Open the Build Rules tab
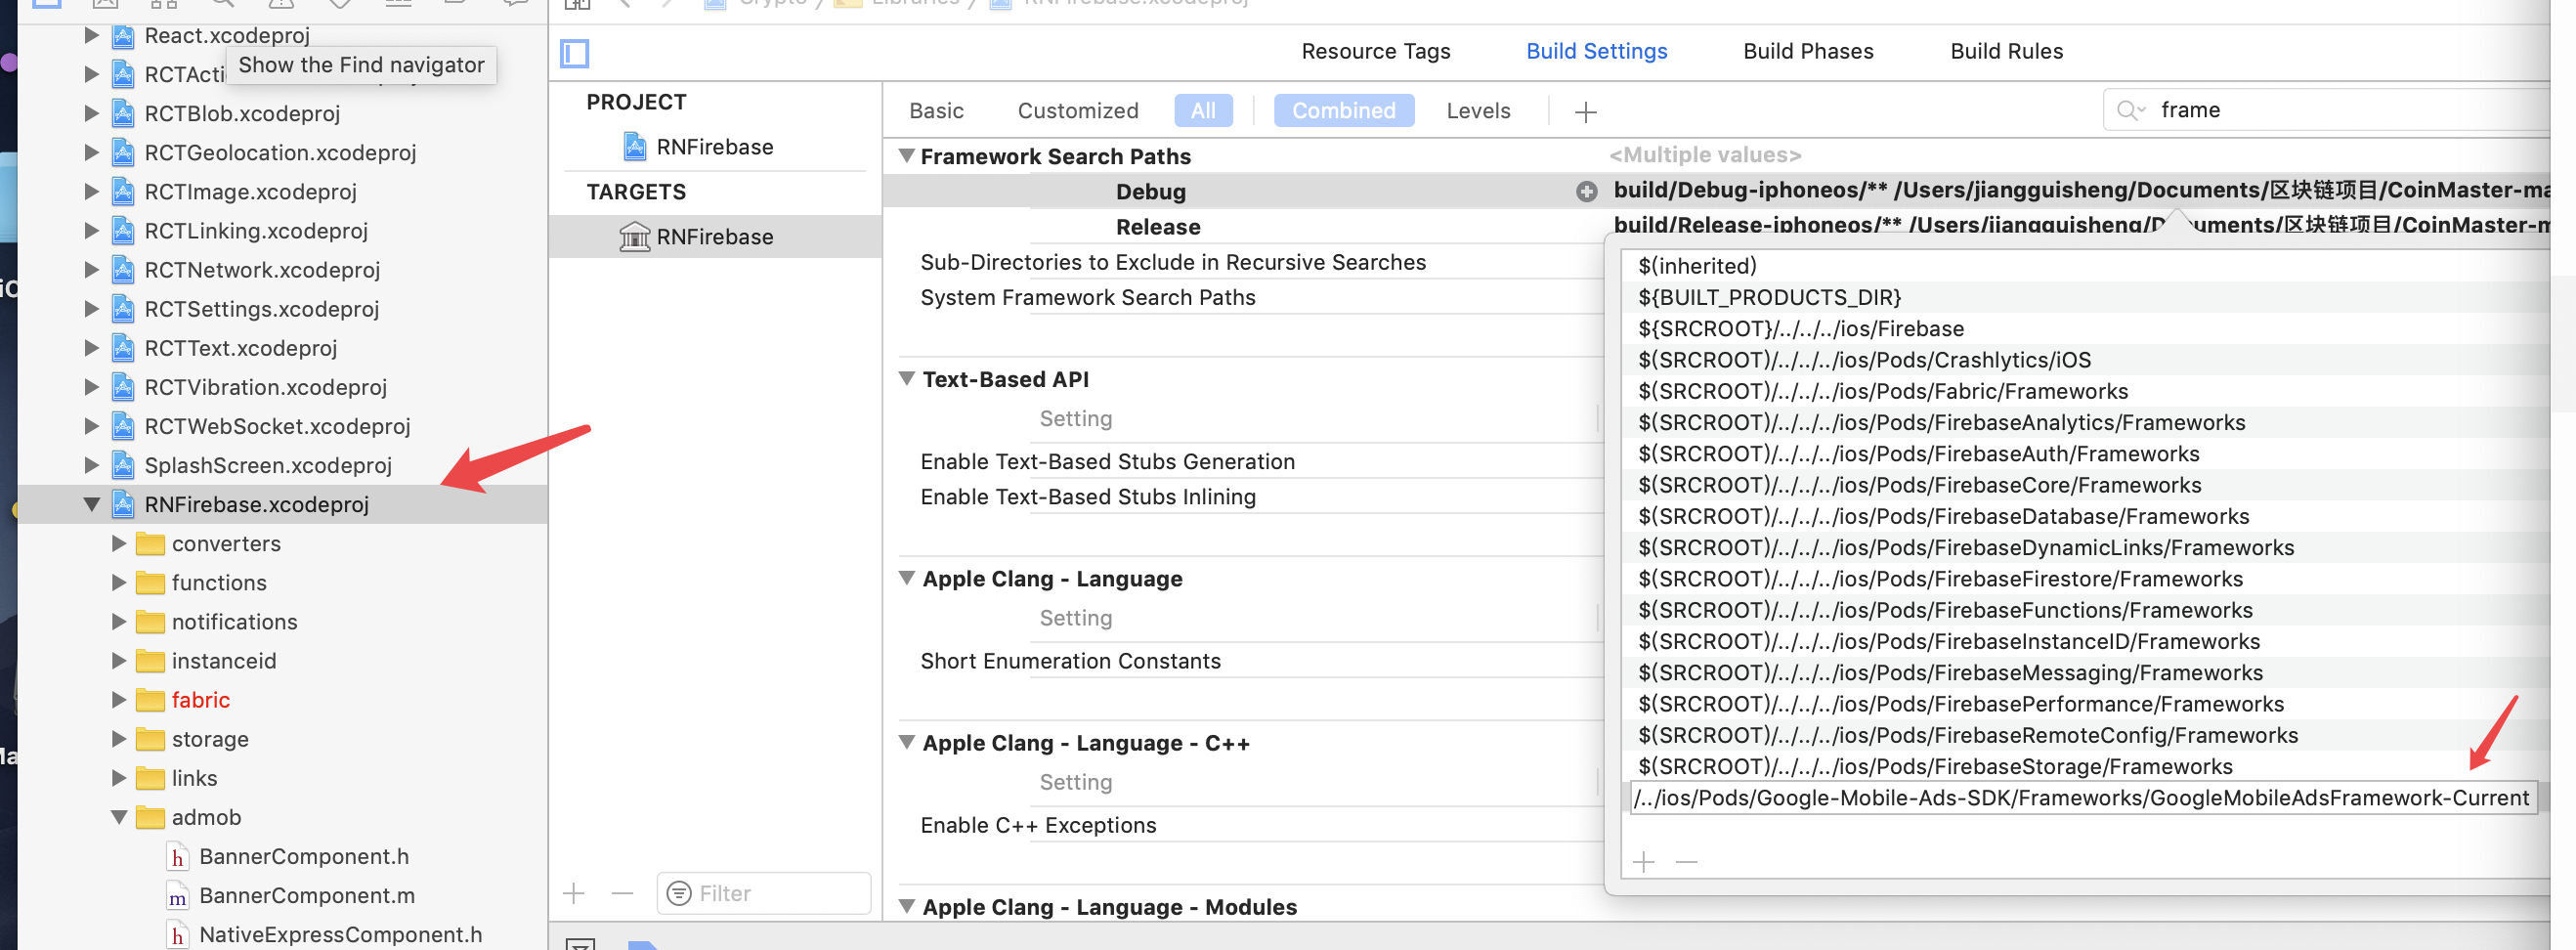Image resolution: width=2576 pixels, height=950 pixels. (x=2006, y=52)
